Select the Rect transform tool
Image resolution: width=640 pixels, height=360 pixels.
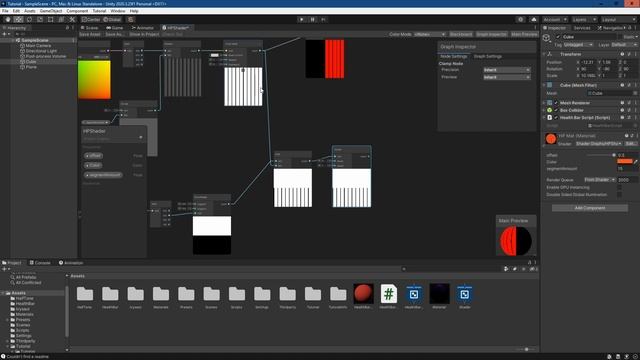[51, 19]
